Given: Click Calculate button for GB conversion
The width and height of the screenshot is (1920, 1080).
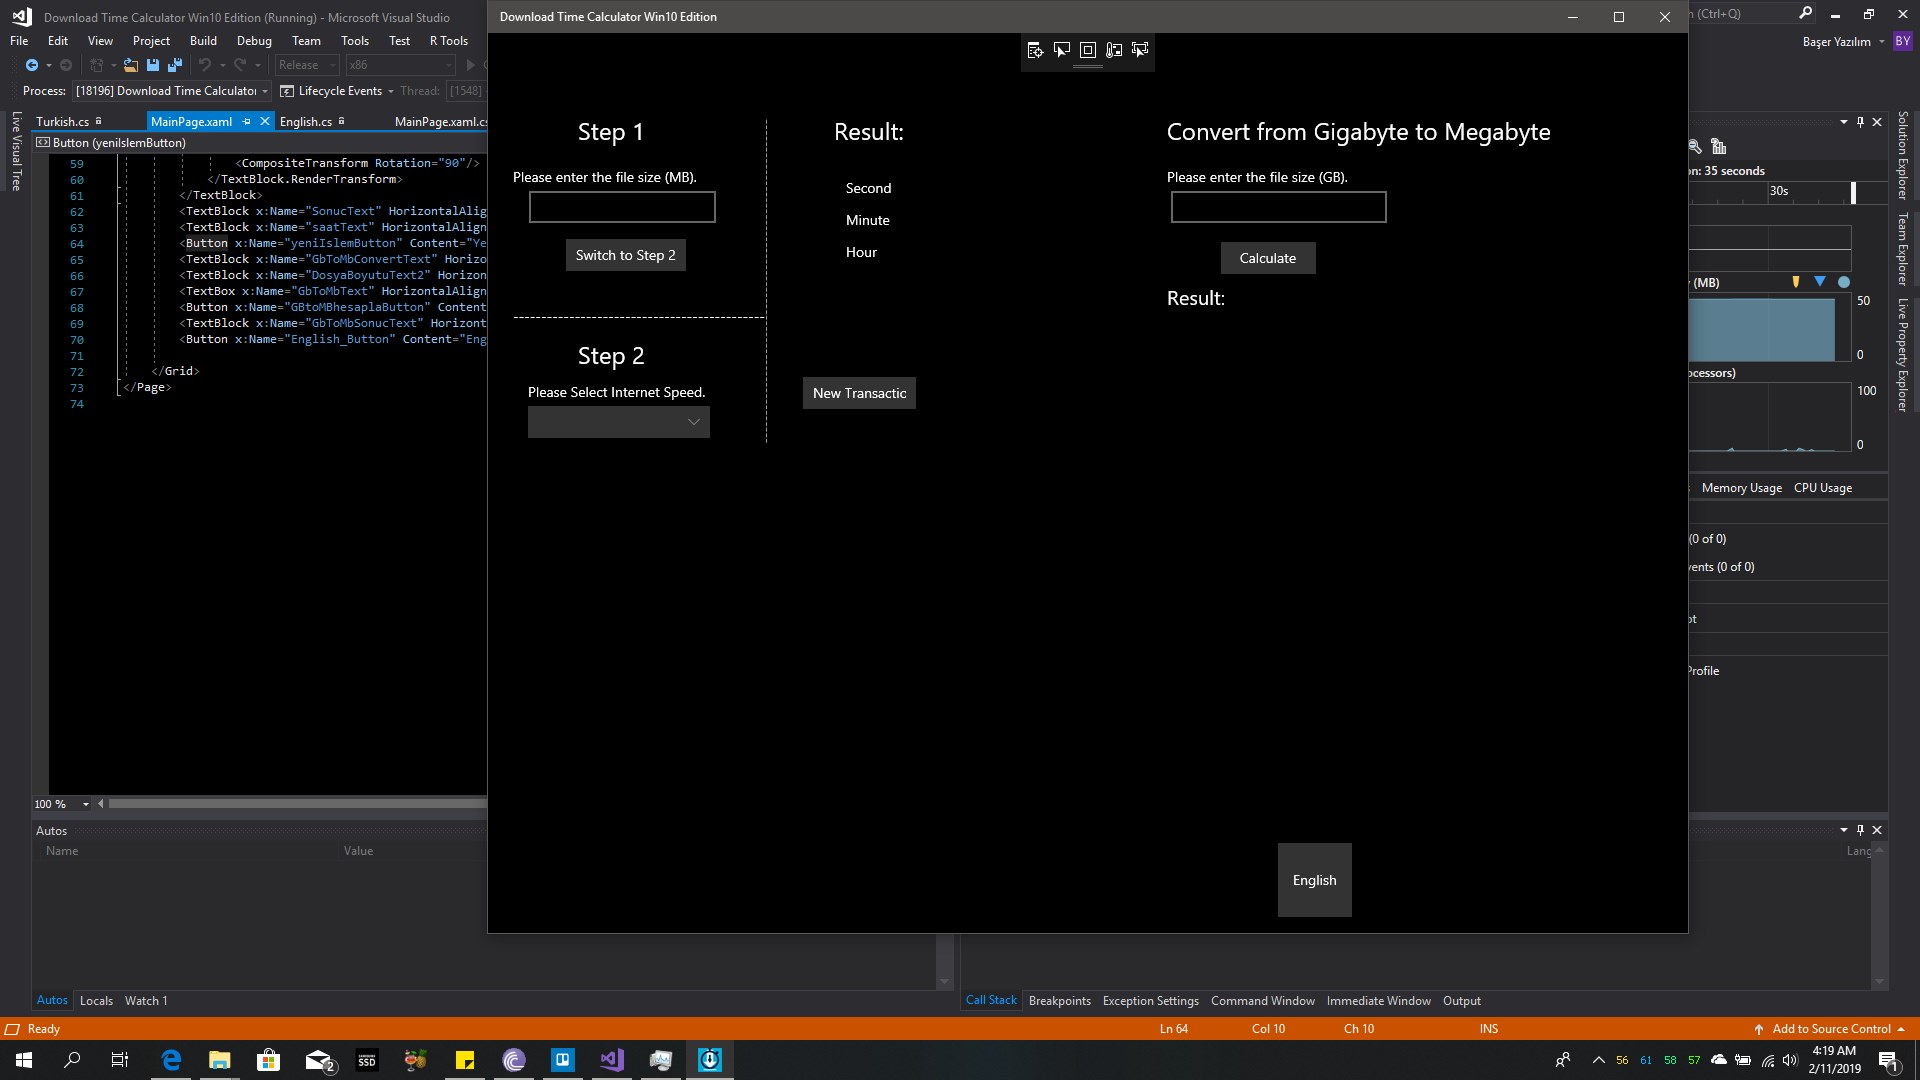Looking at the screenshot, I should (x=1268, y=258).
